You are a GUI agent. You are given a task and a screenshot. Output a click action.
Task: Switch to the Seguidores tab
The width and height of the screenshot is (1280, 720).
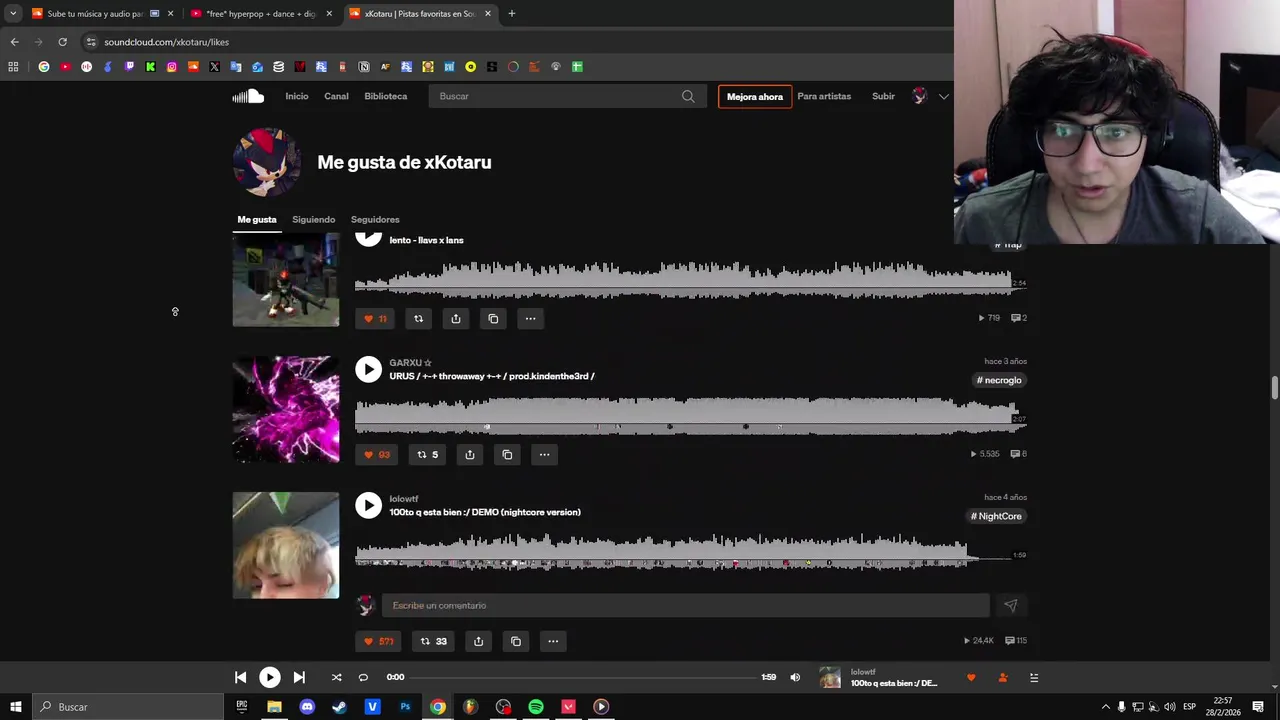[x=375, y=219]
